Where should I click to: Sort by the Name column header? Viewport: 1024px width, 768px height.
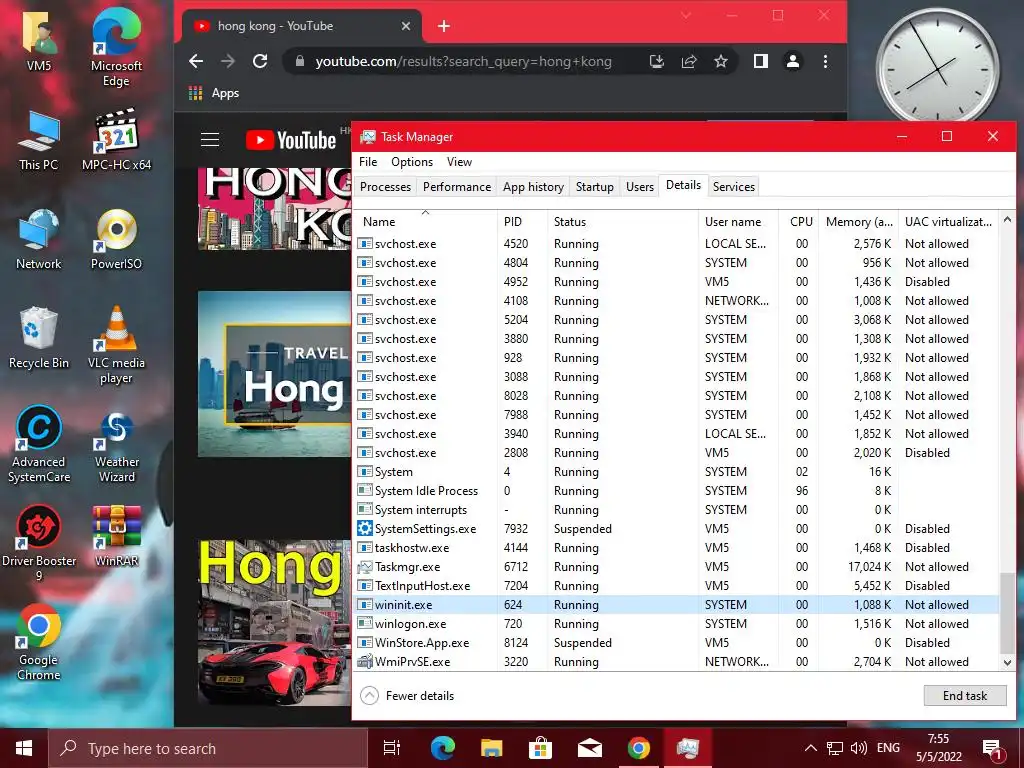(x=425, y=222)
